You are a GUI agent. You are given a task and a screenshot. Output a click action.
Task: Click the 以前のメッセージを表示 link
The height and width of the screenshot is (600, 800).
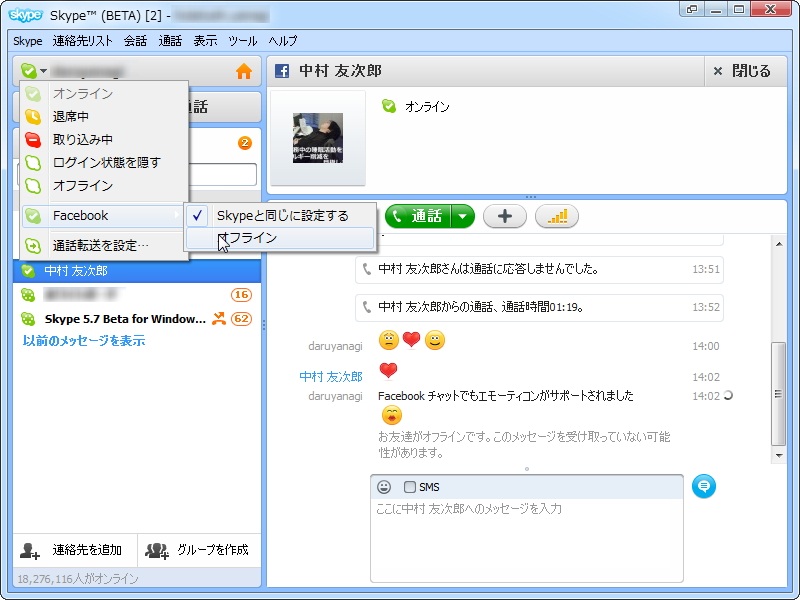tap(84, 340)
